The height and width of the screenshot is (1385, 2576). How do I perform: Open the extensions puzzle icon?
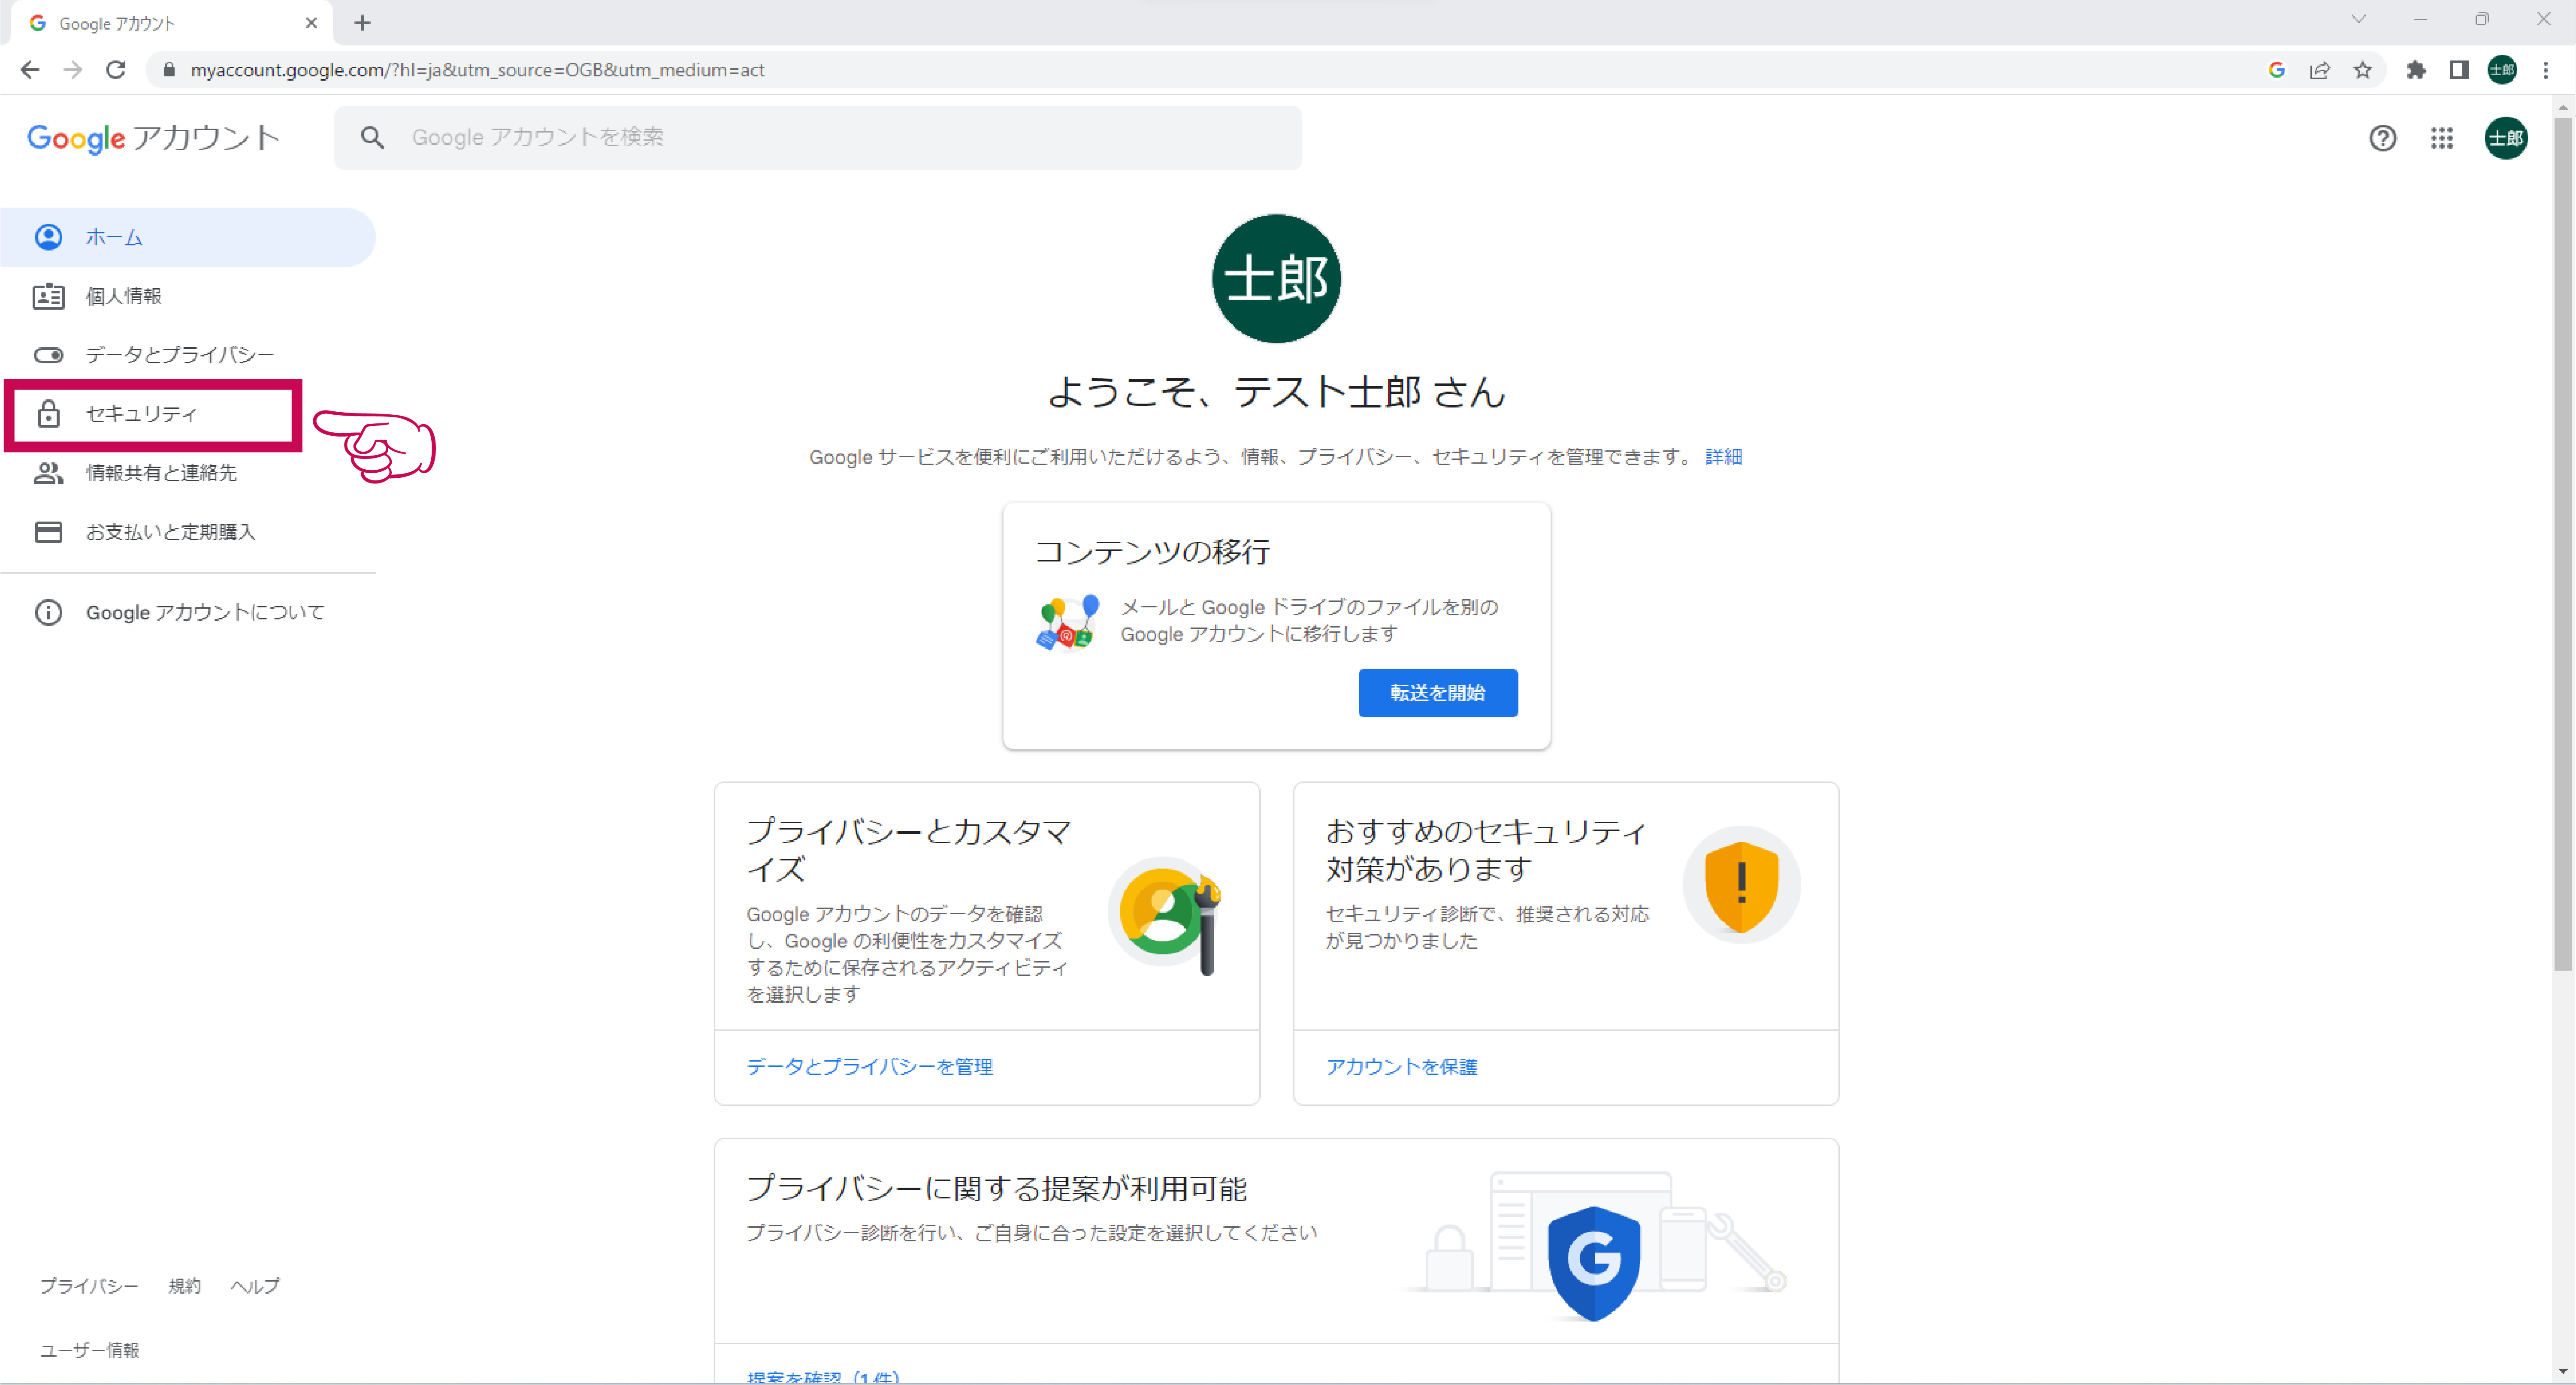coord(2415,70)
